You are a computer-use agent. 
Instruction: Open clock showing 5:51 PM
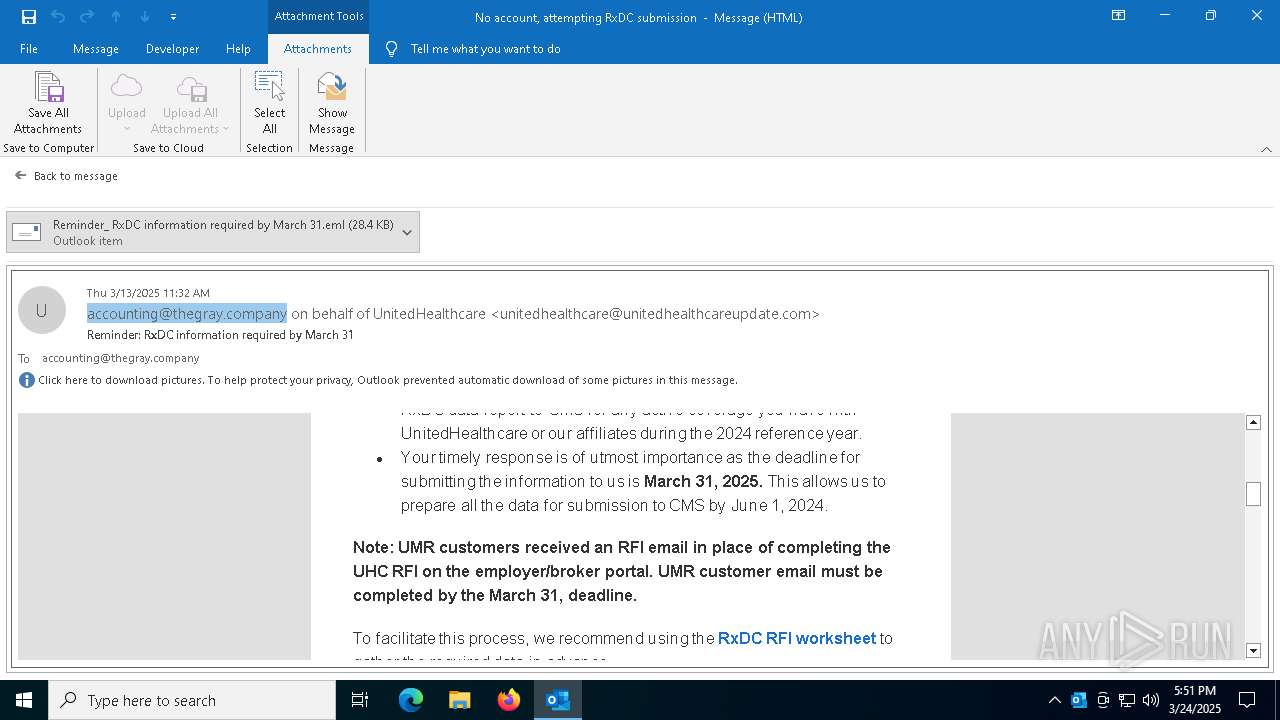[1195, 700]
